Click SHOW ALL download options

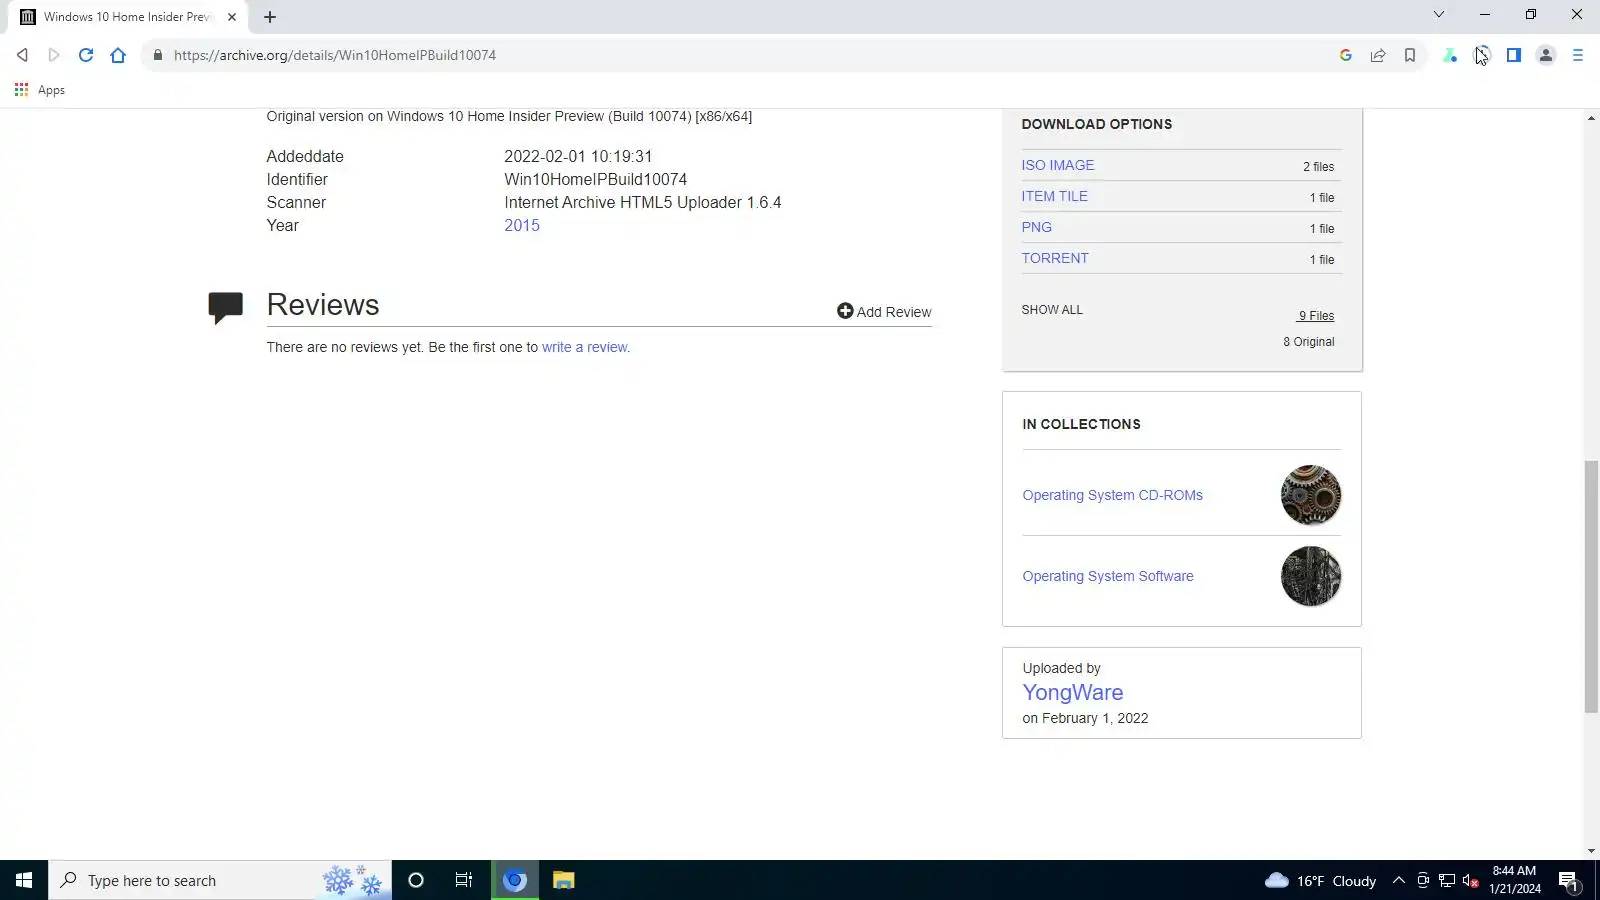coord(1052,310)
